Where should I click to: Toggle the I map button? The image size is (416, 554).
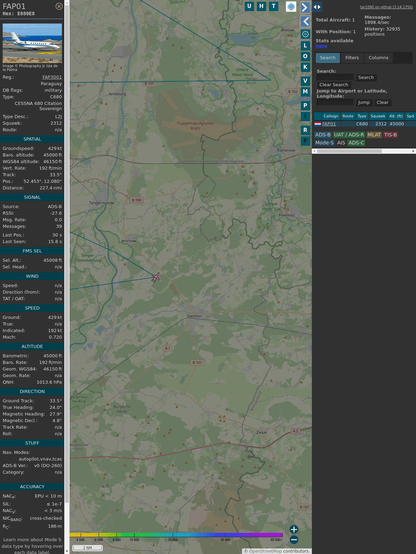point(305,116)
